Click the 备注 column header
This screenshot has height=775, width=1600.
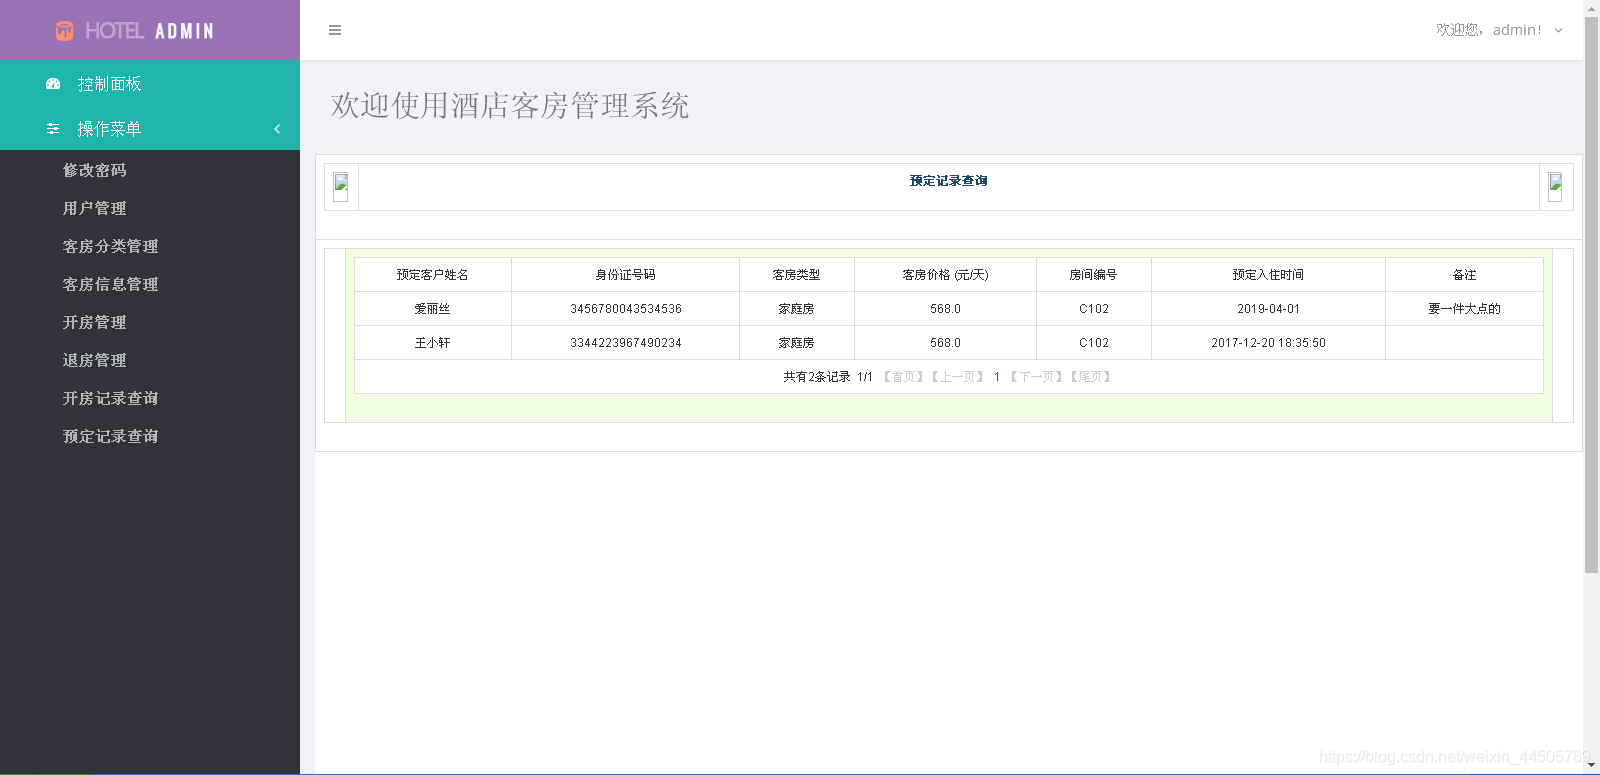(x=1465, y=275)
